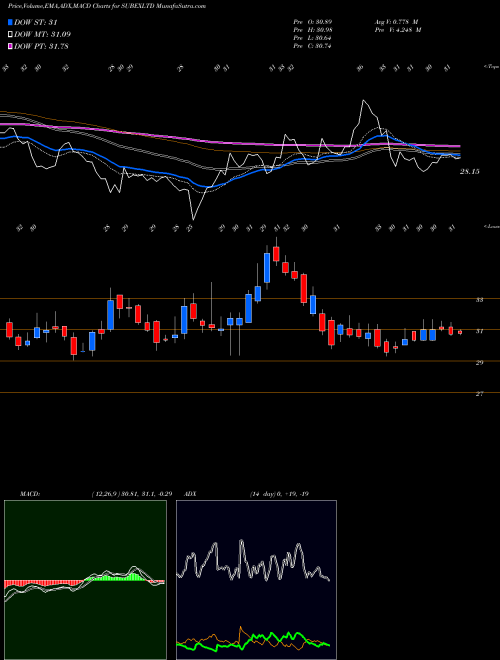Click the tallest red candlestick at the price peak
500x660 pixels.
(x=277, y=254)
